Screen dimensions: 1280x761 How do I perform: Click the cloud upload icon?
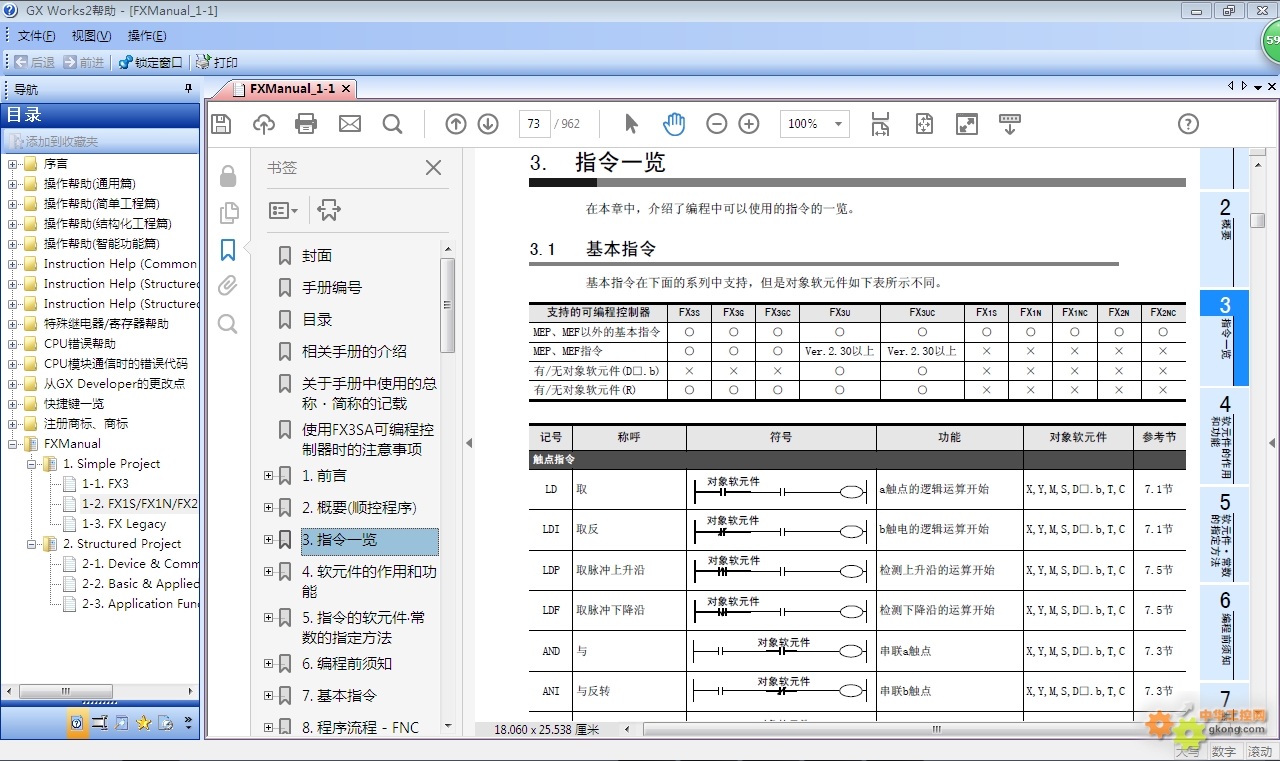[x=264, y=124]
